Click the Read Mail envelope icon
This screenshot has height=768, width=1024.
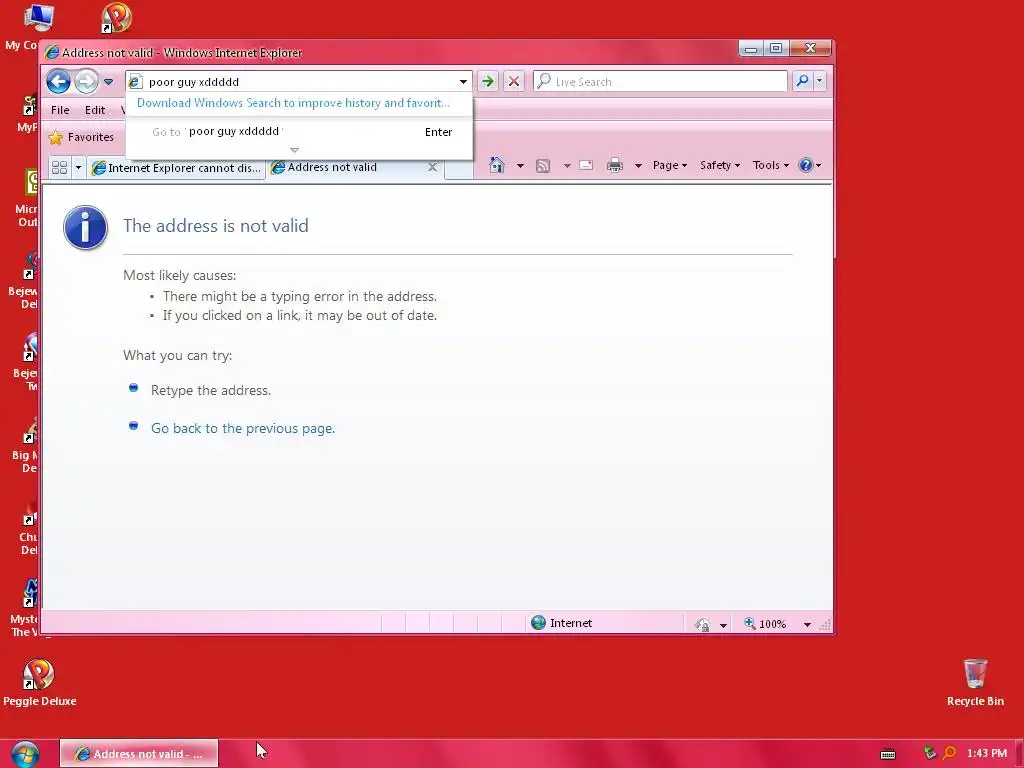point(586,165)
